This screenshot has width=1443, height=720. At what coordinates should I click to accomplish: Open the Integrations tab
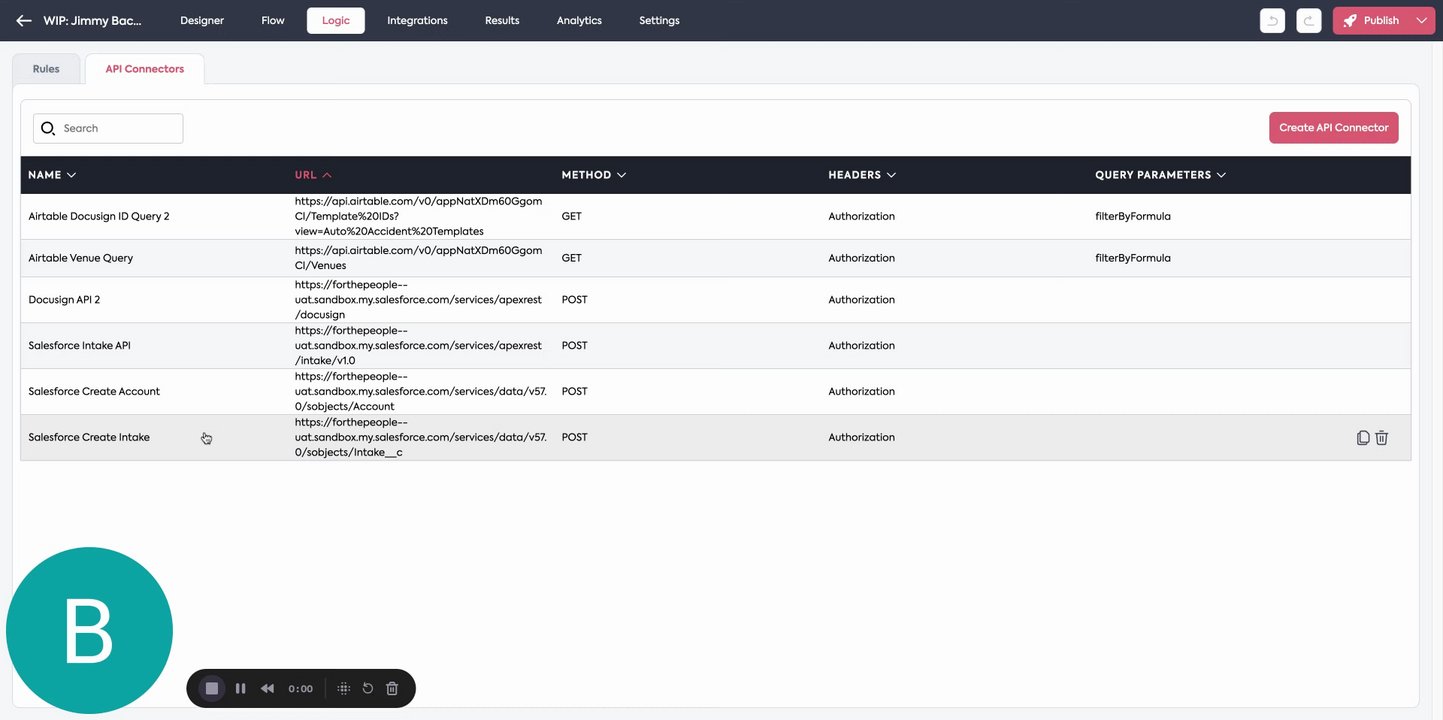(417, 20)
